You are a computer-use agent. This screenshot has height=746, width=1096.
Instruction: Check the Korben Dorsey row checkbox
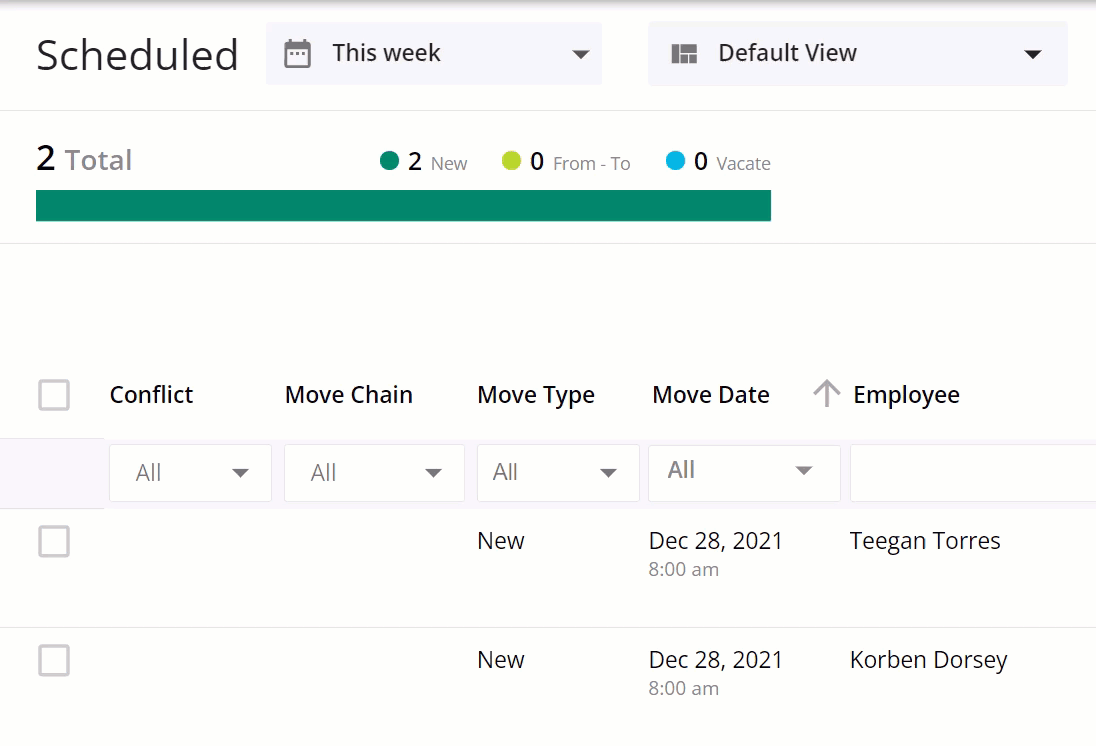tap(54, 661)
